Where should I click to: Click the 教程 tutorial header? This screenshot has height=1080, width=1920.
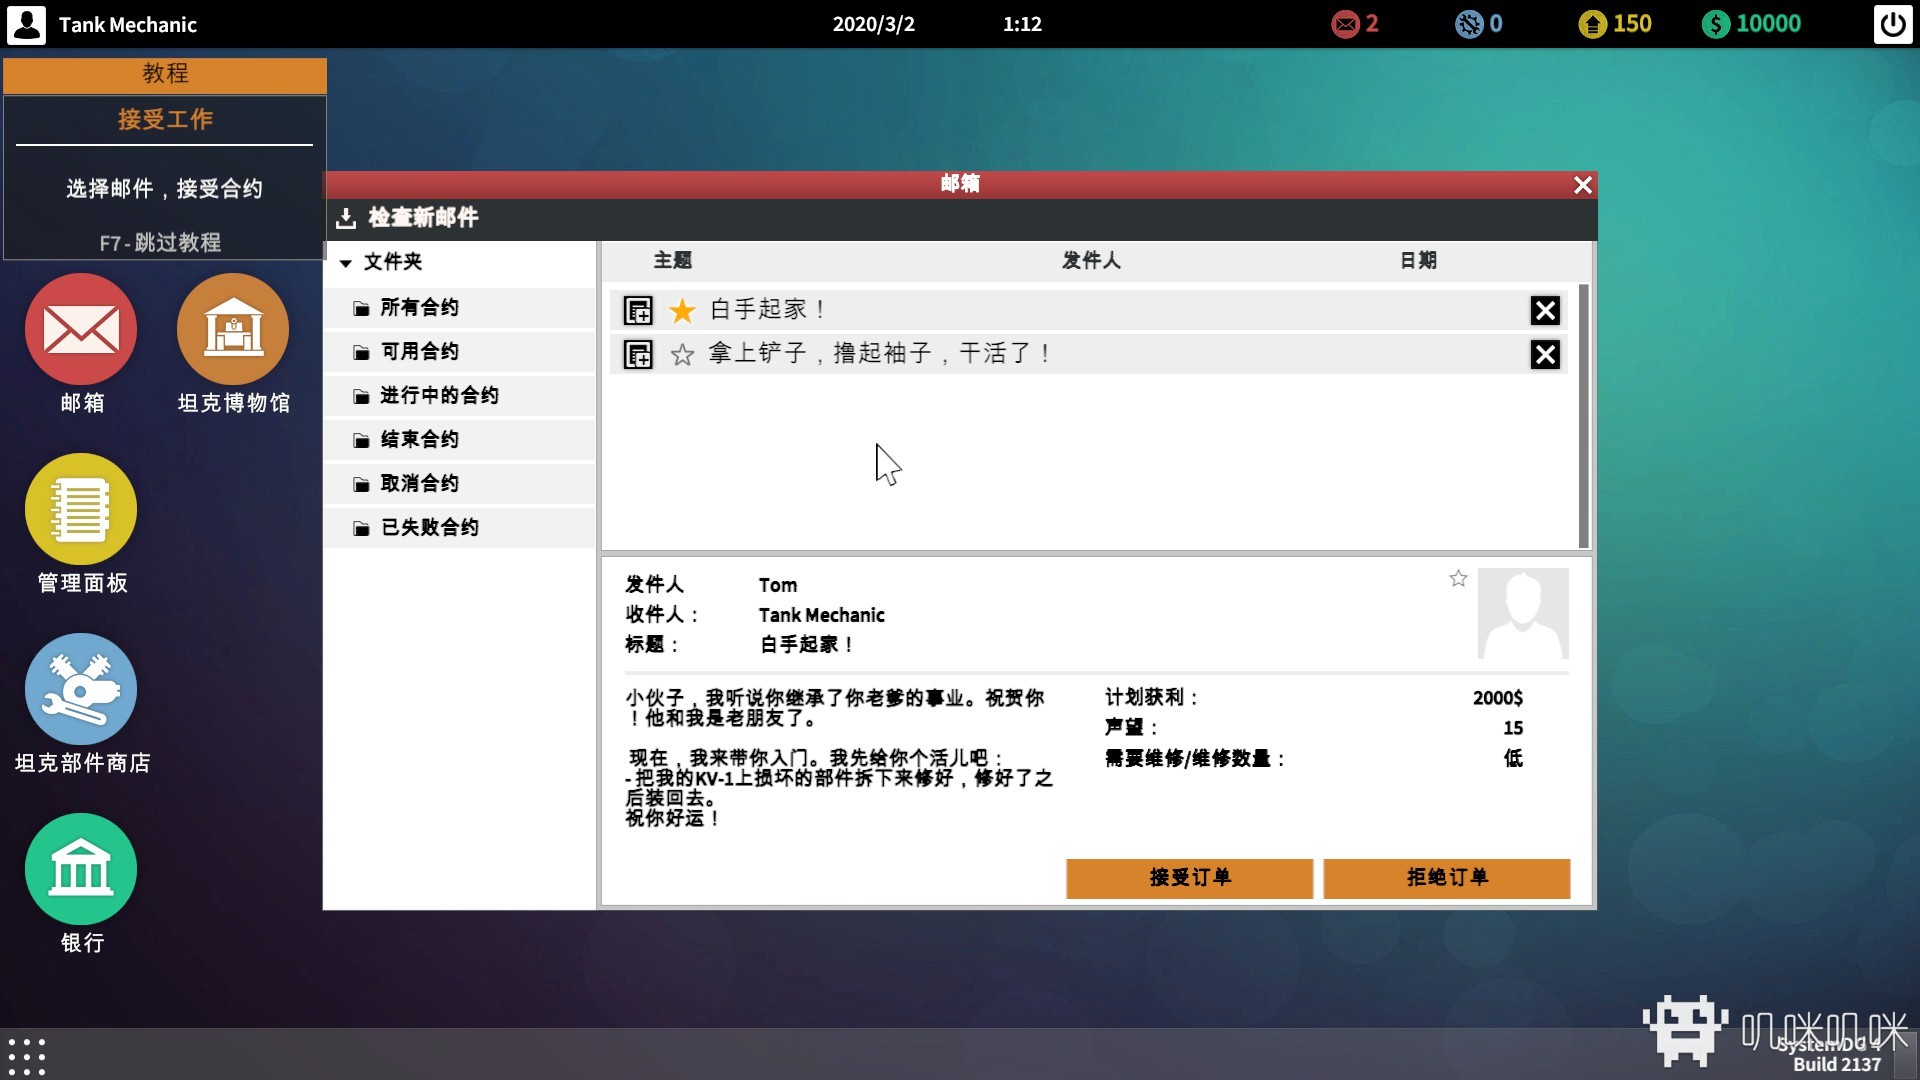(x=165, y=75)
